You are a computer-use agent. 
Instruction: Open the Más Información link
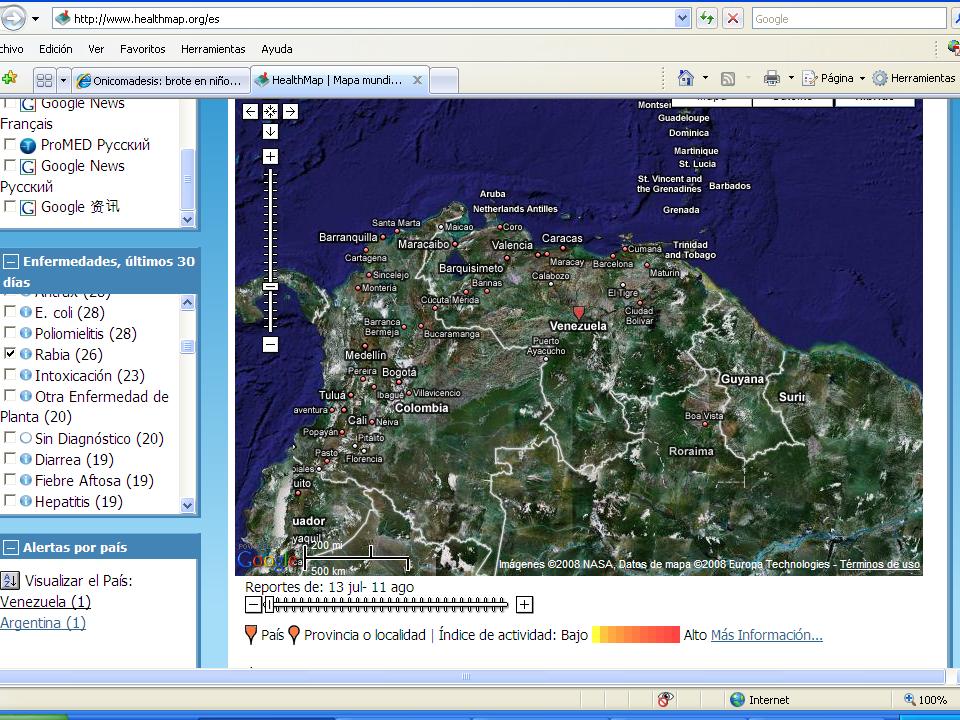[766, 635]
